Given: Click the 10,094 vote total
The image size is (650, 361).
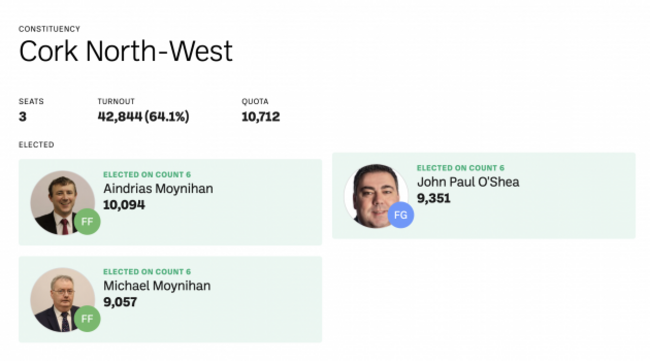Looking at the screenshot, I should tap(124, 205).
